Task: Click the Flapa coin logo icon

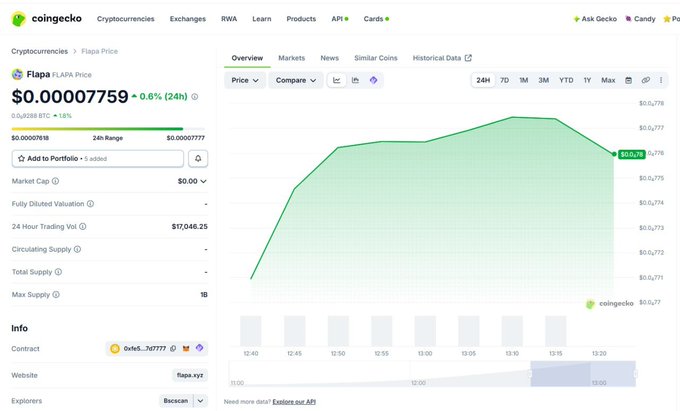Action: [17, 75]
